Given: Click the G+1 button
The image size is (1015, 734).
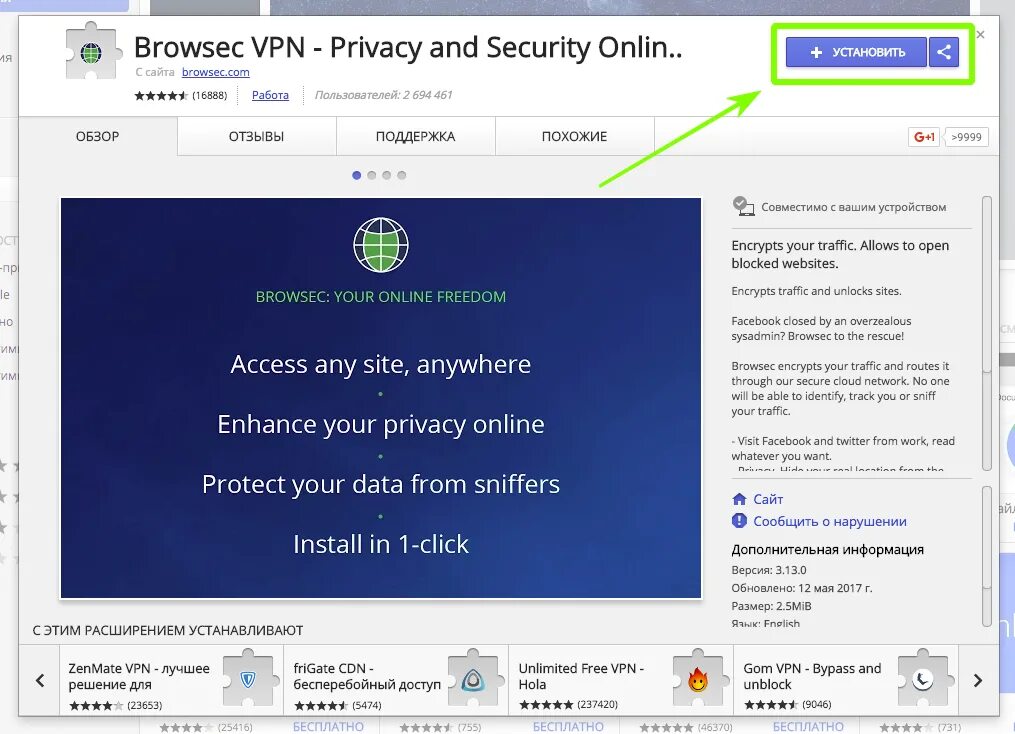Looking at the screenshot, I should (923, 137).
